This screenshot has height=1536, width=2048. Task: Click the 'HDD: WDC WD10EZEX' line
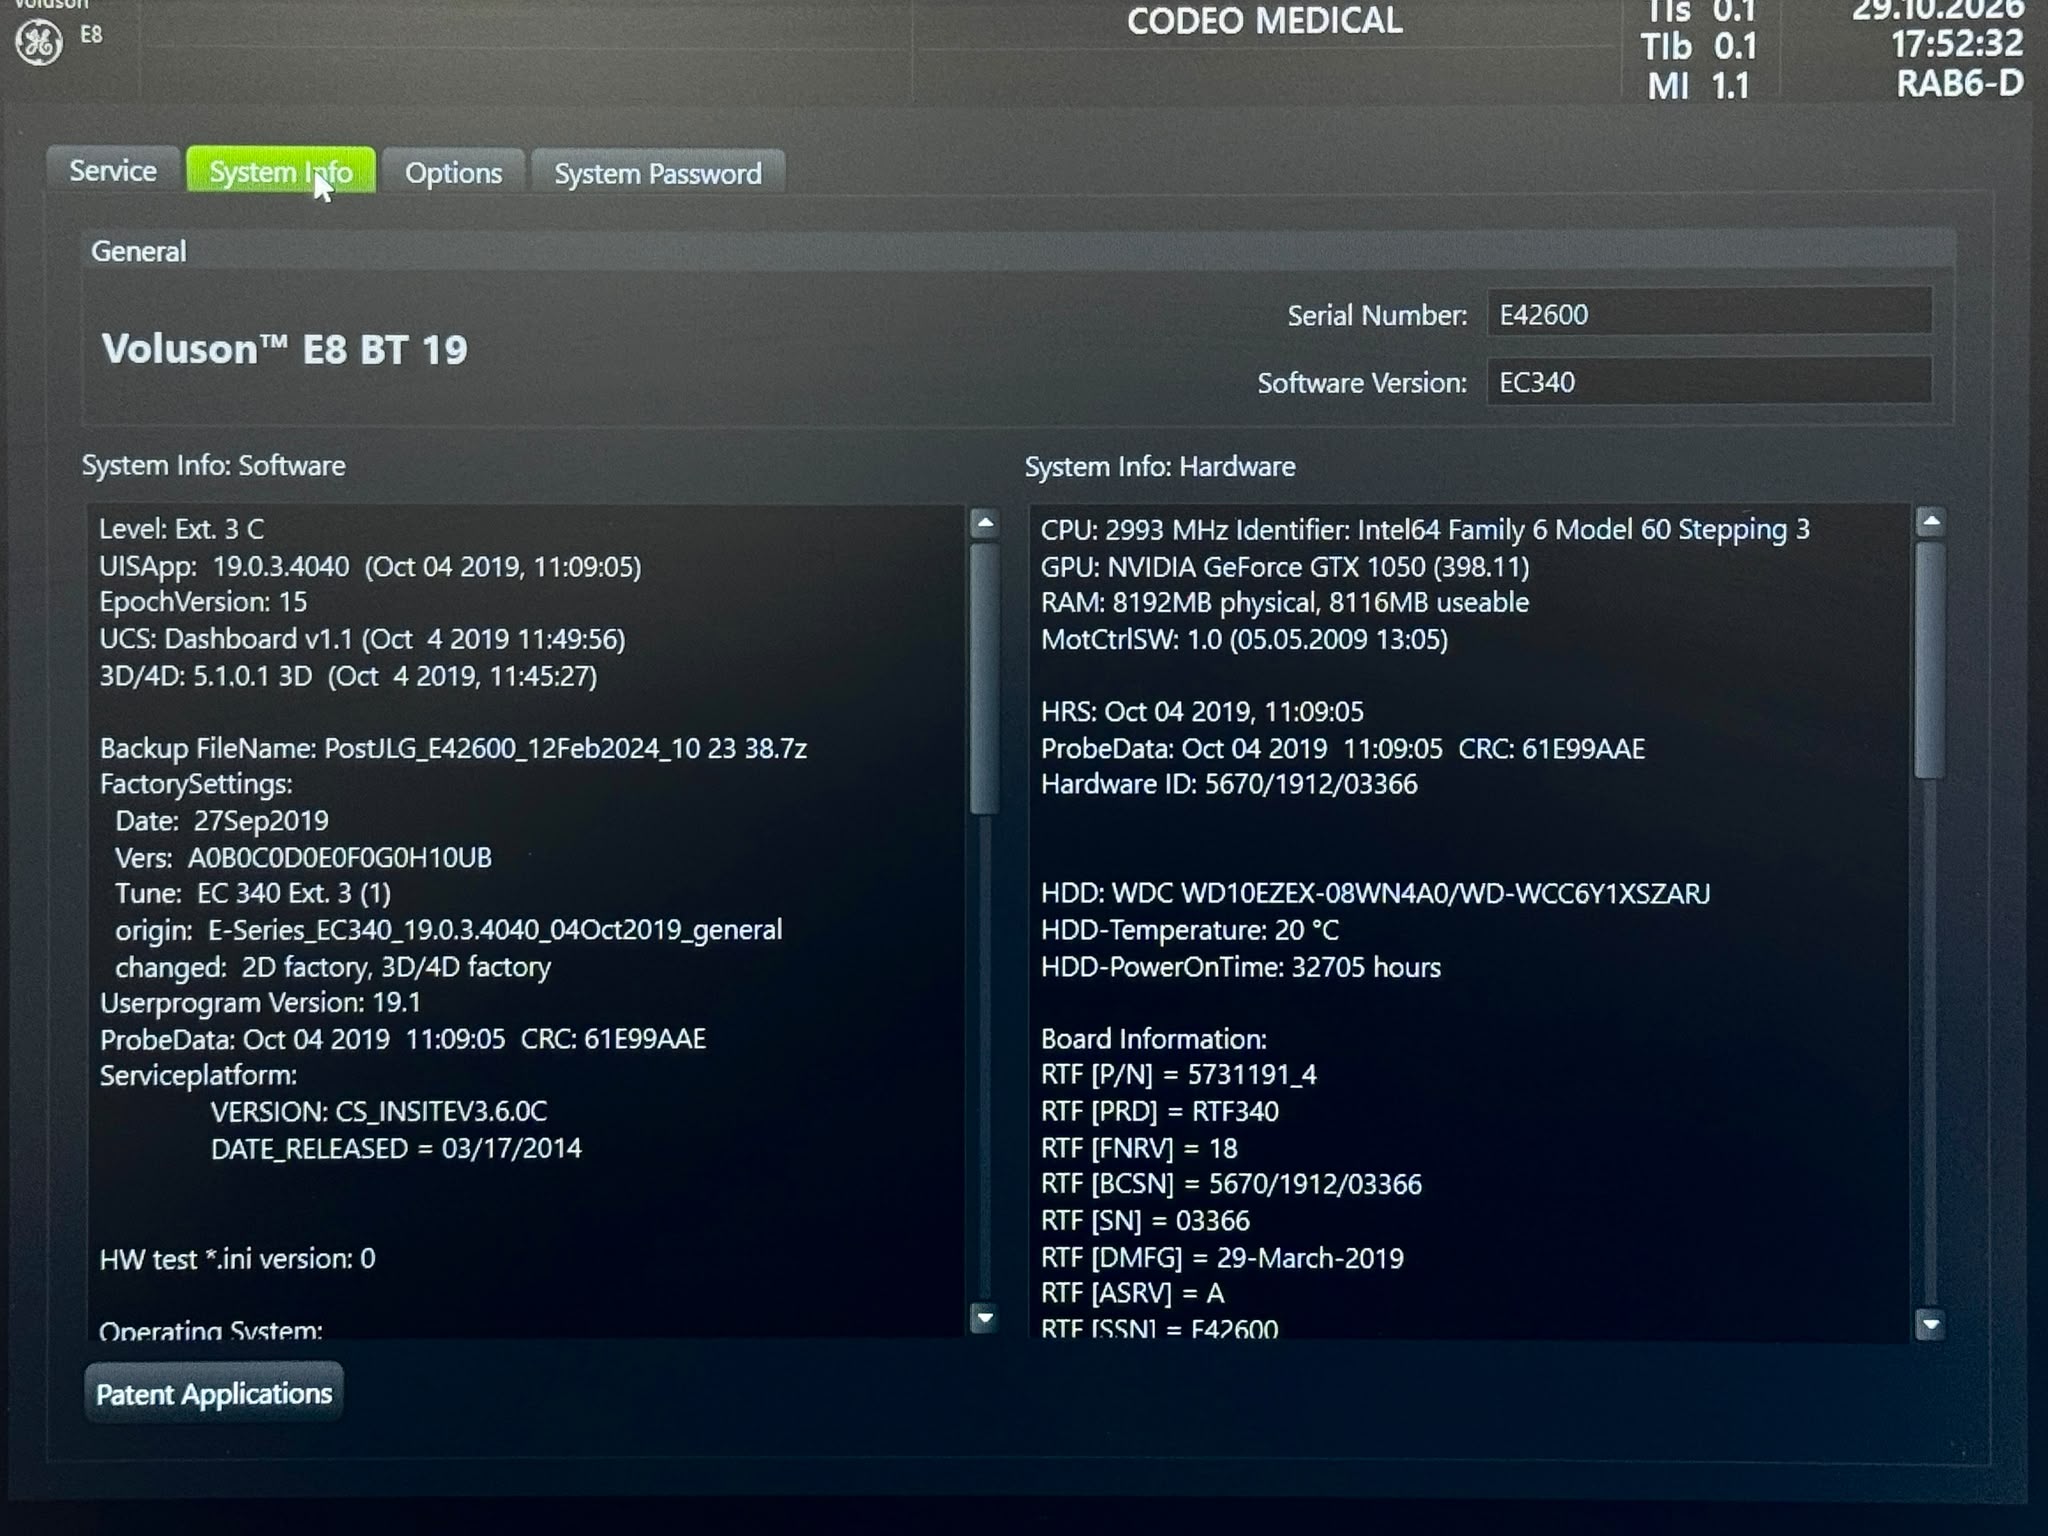1375,893
